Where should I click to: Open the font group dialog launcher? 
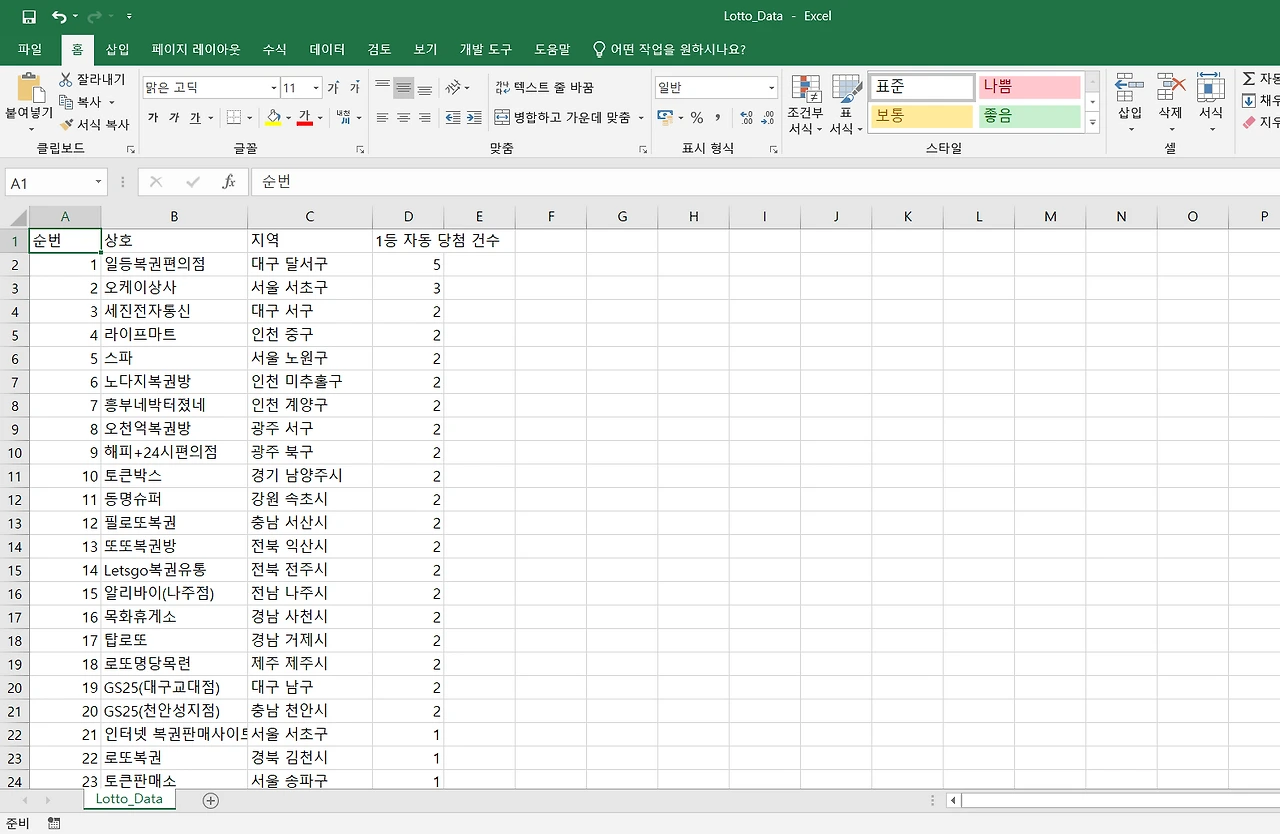coord(361,149)
